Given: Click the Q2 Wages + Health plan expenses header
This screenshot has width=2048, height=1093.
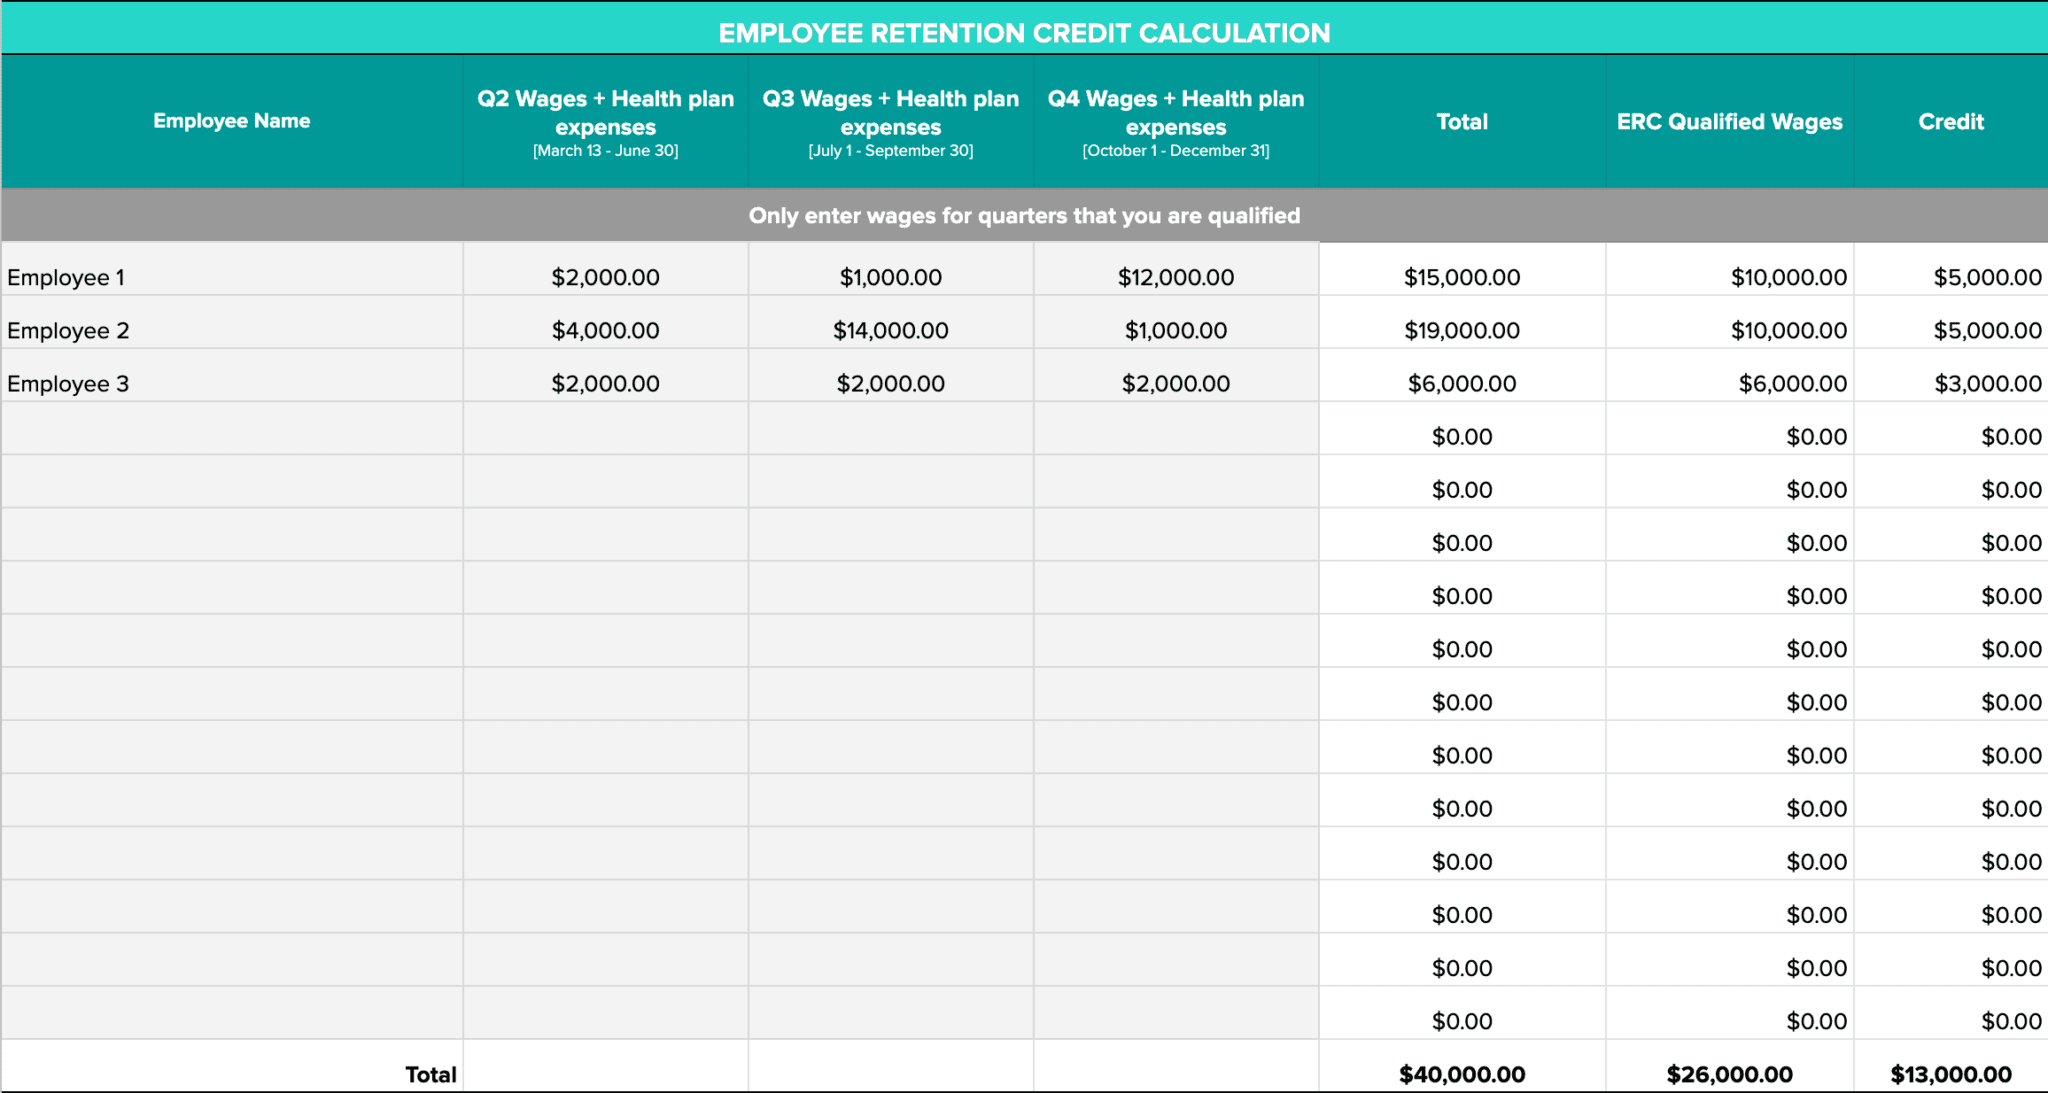Looking at the screenshot, I should click(605, 120).
